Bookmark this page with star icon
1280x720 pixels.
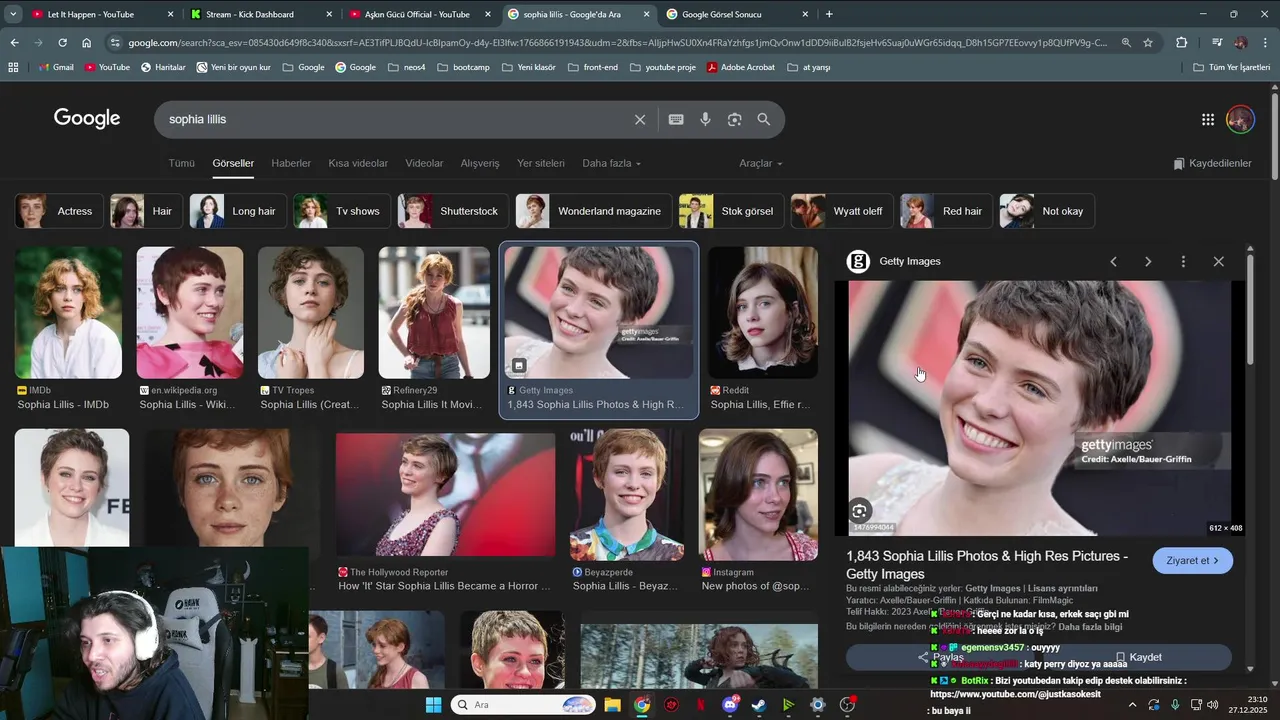[x=1148, y=43]
